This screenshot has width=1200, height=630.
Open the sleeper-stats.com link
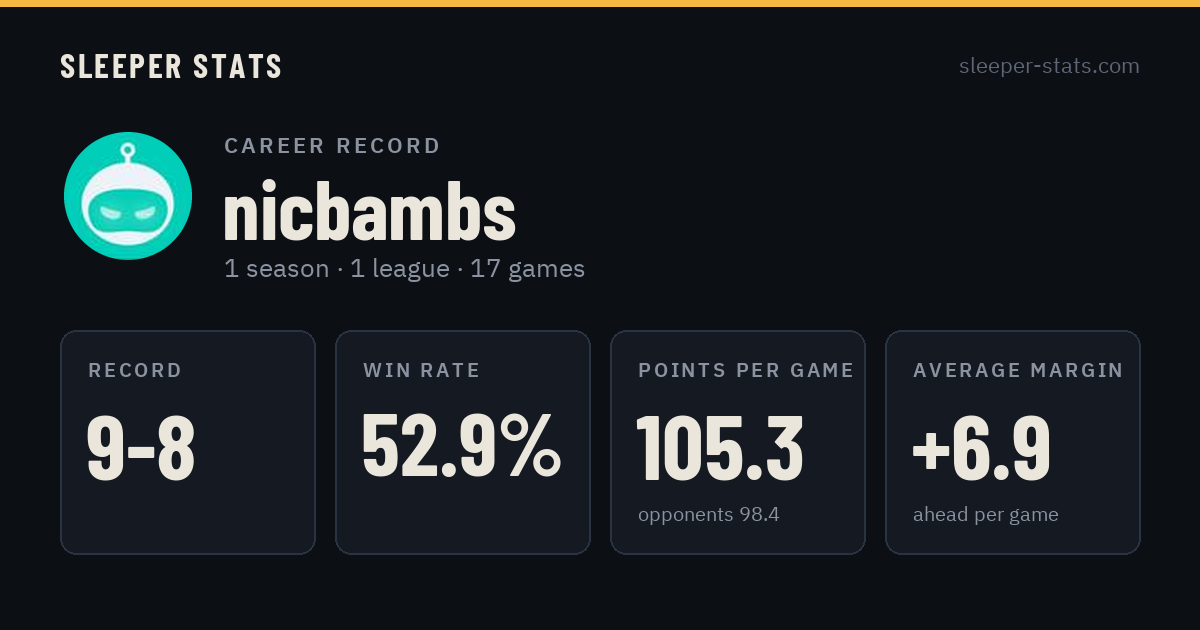tap(1049, 66)
